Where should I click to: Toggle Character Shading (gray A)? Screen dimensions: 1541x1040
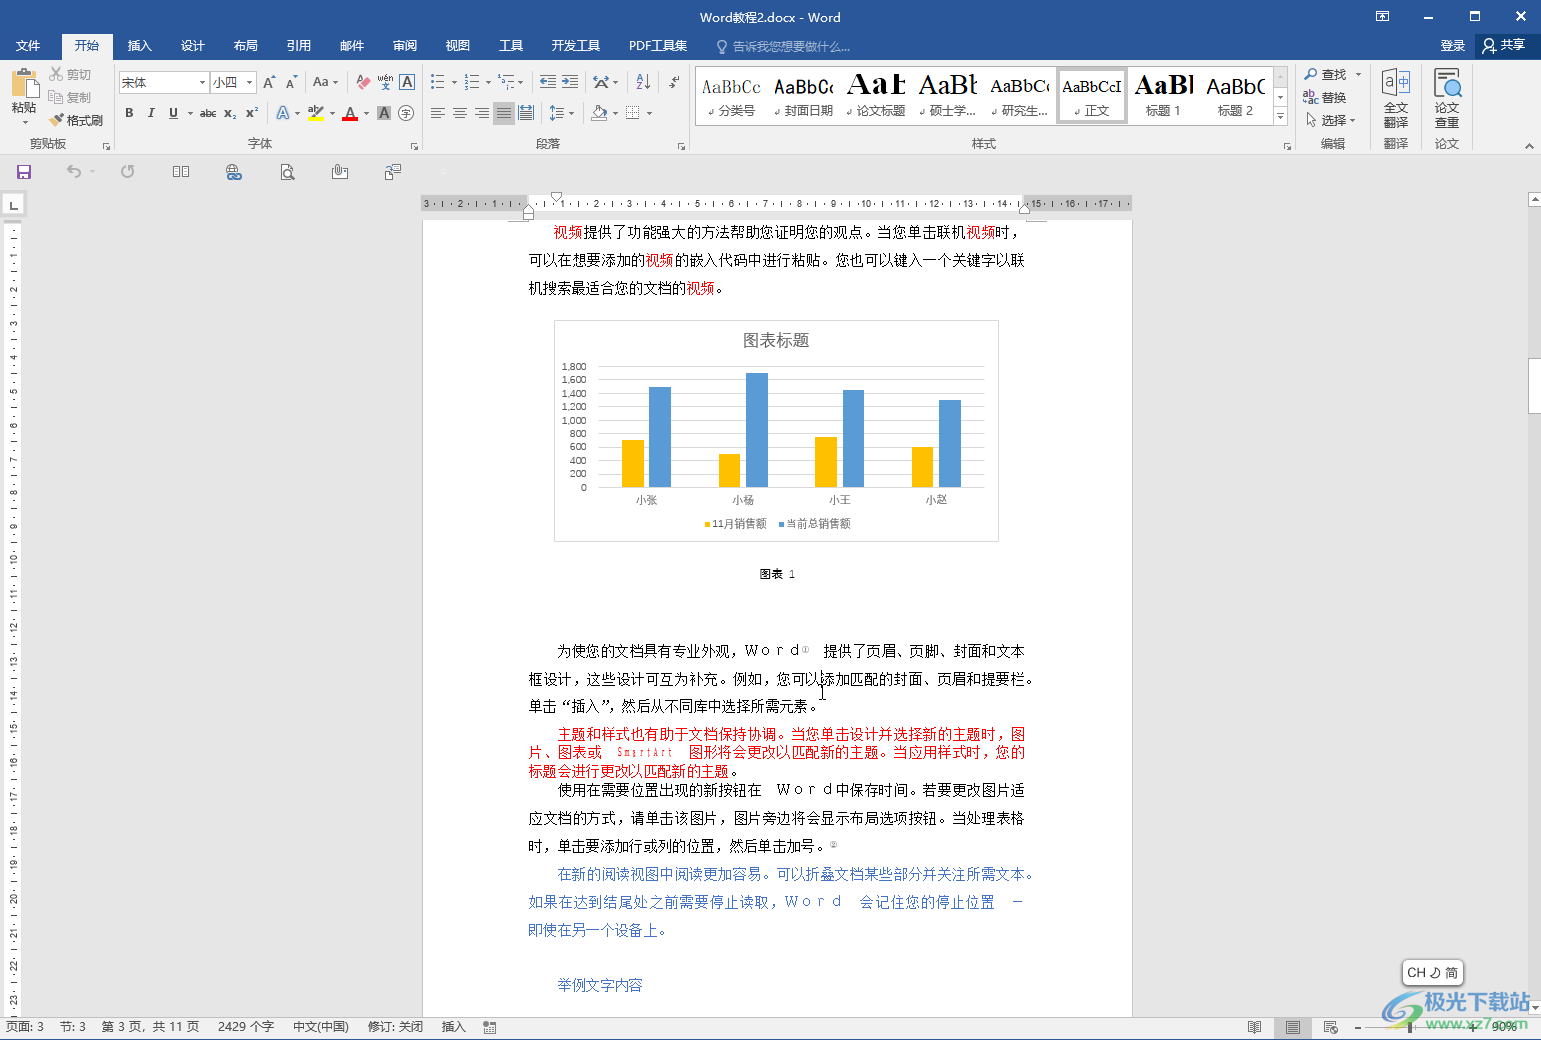(x=384, y=113)
